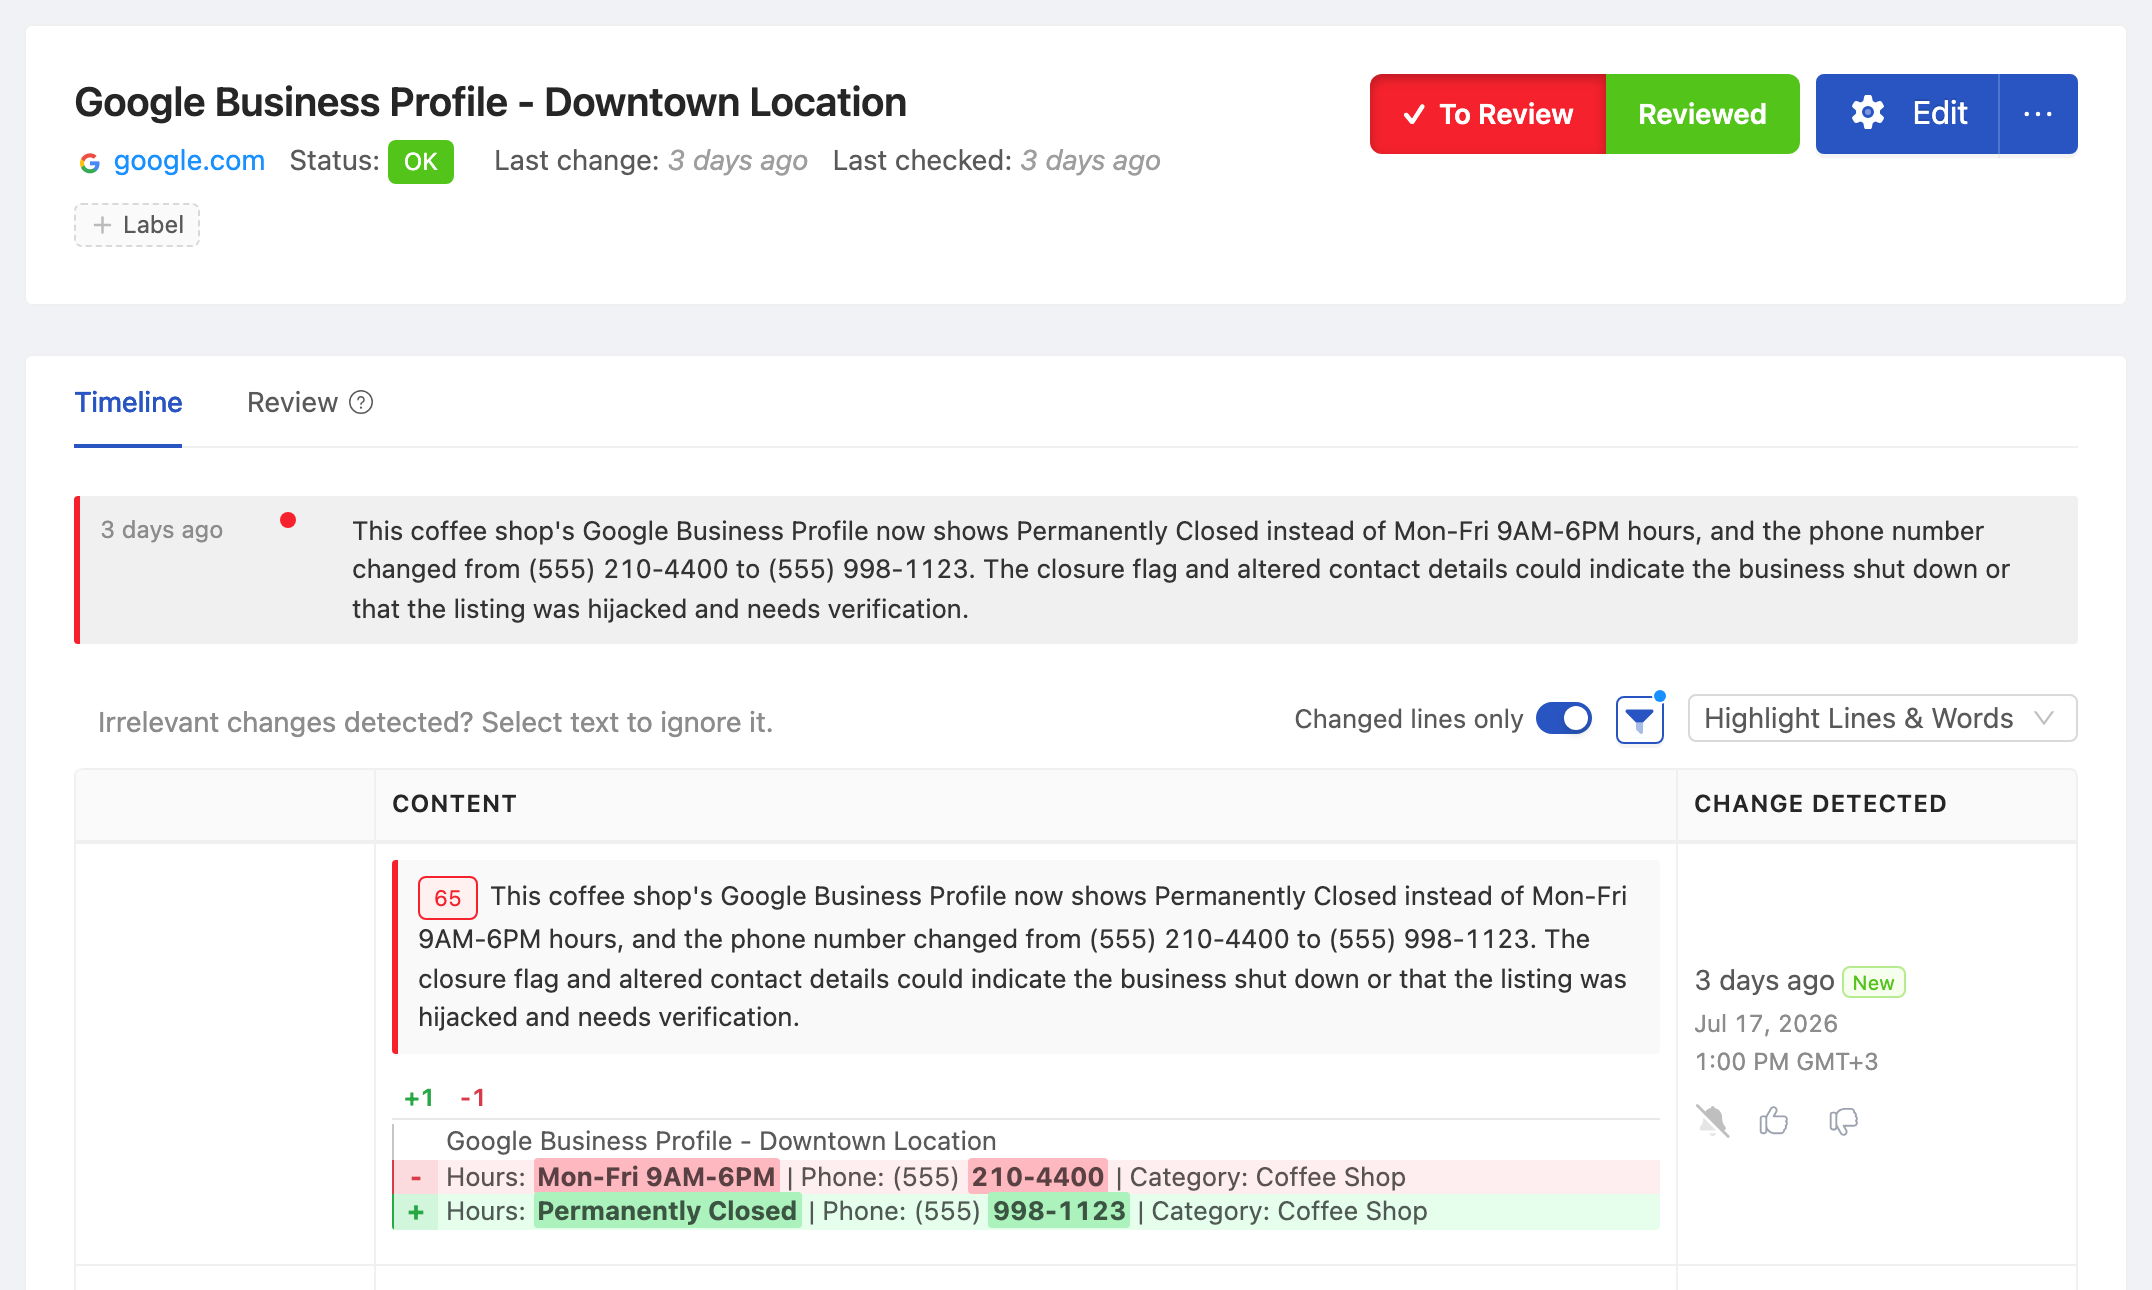Mark the change as Reviewed
The height and width of the screenshot is (1290, 2152).
(x=1702, y=114)
